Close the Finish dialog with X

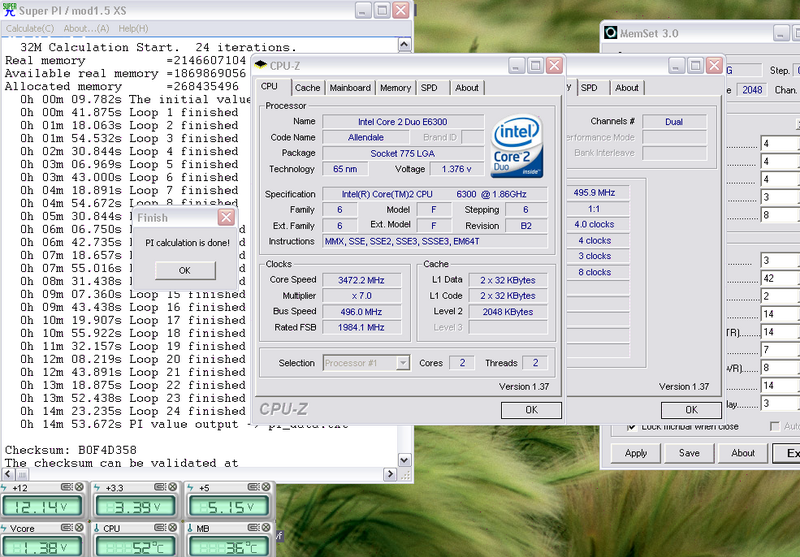pos(226,218)
